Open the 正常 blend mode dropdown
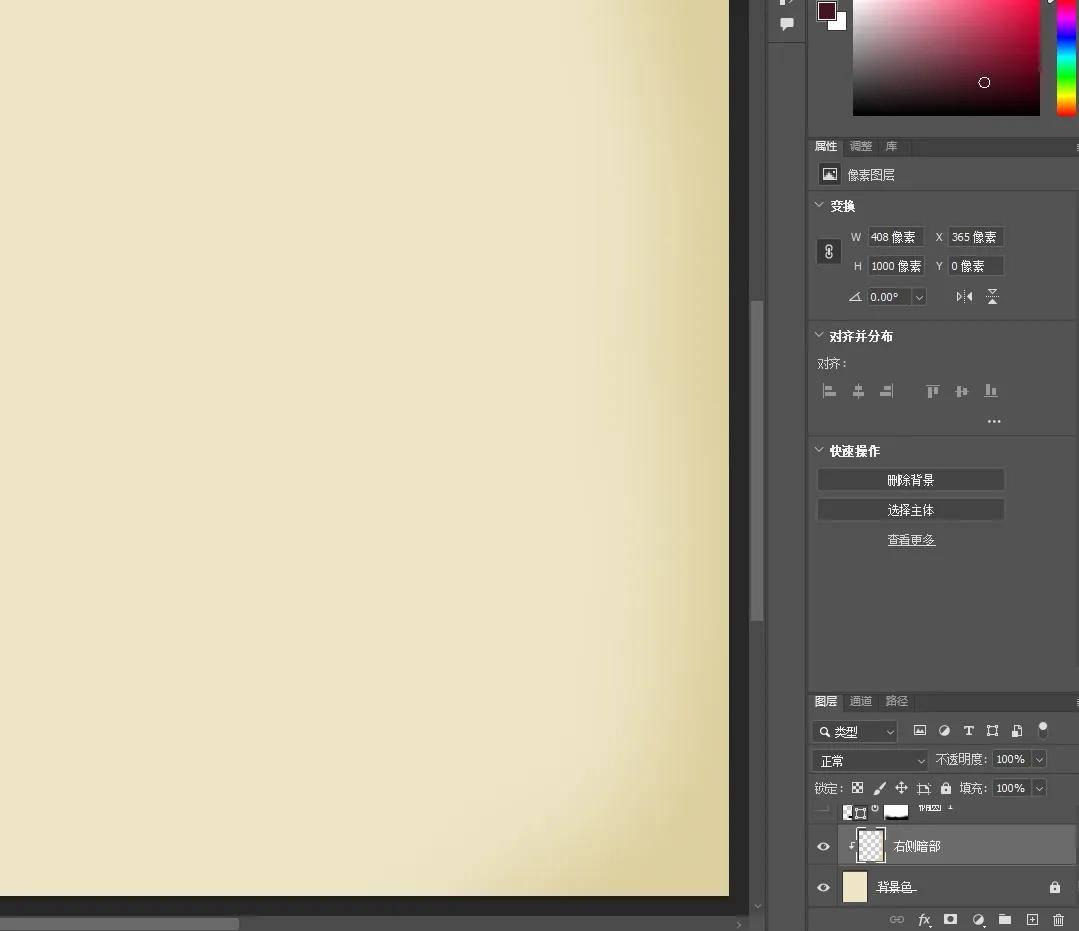This screenshot has height=931, width=1079. pos(870,761)
